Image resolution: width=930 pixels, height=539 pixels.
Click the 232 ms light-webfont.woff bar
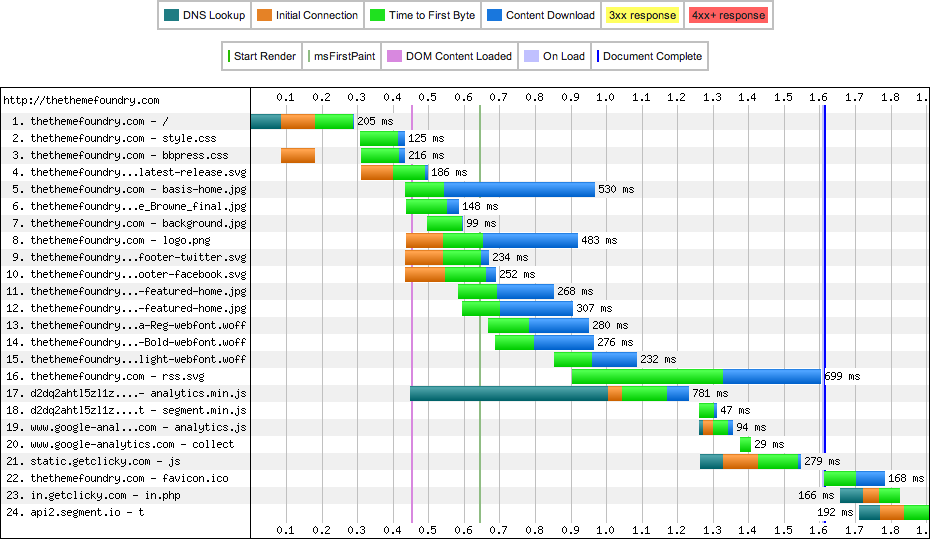(x=595, y=359)
